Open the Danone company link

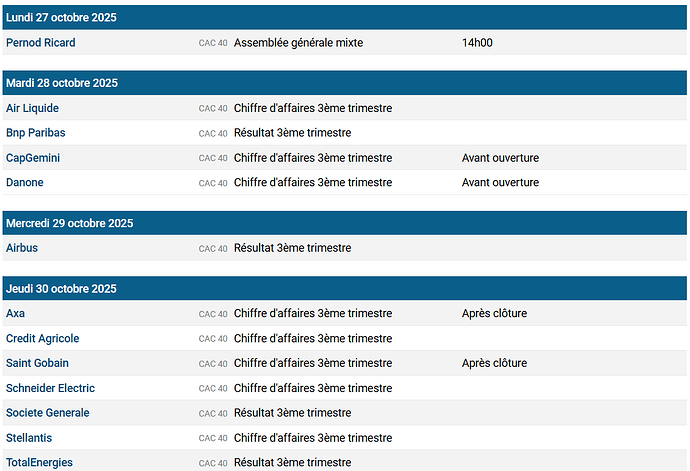pyautogui.click(x=25, y=183)
